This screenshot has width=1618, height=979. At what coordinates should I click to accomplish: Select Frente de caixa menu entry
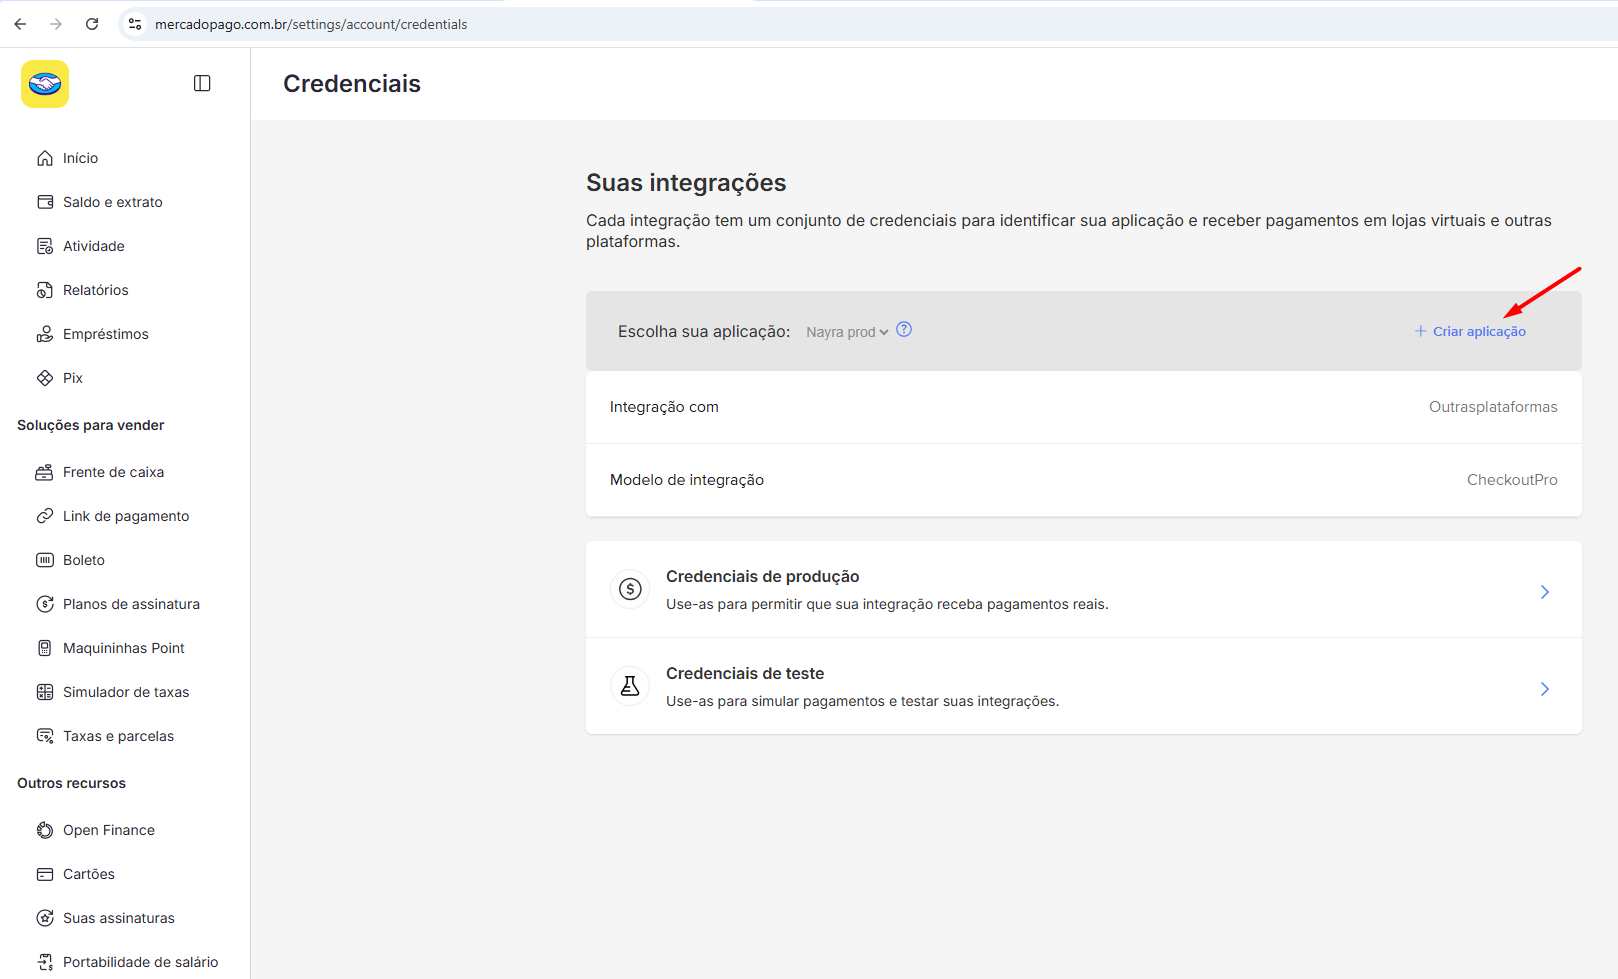pos(114,472)
